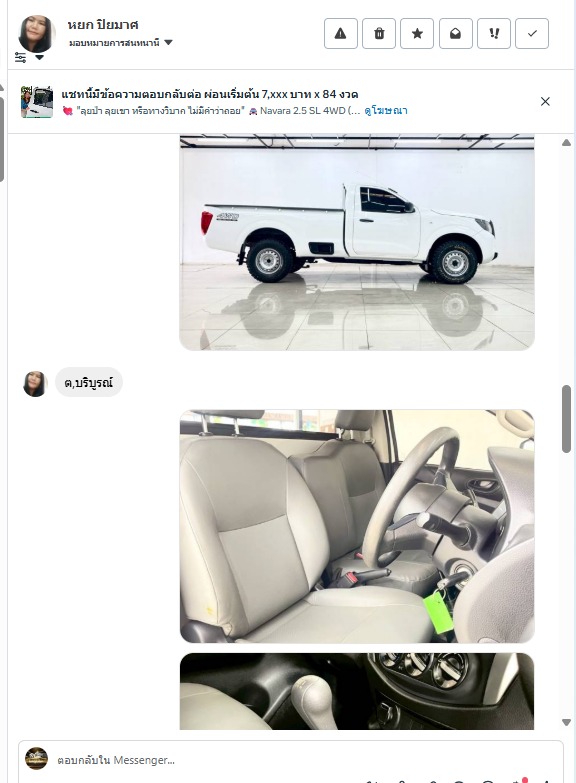Open the ดูโฆษณา link
Screen dimensions: 576x783
click(386, 110)
